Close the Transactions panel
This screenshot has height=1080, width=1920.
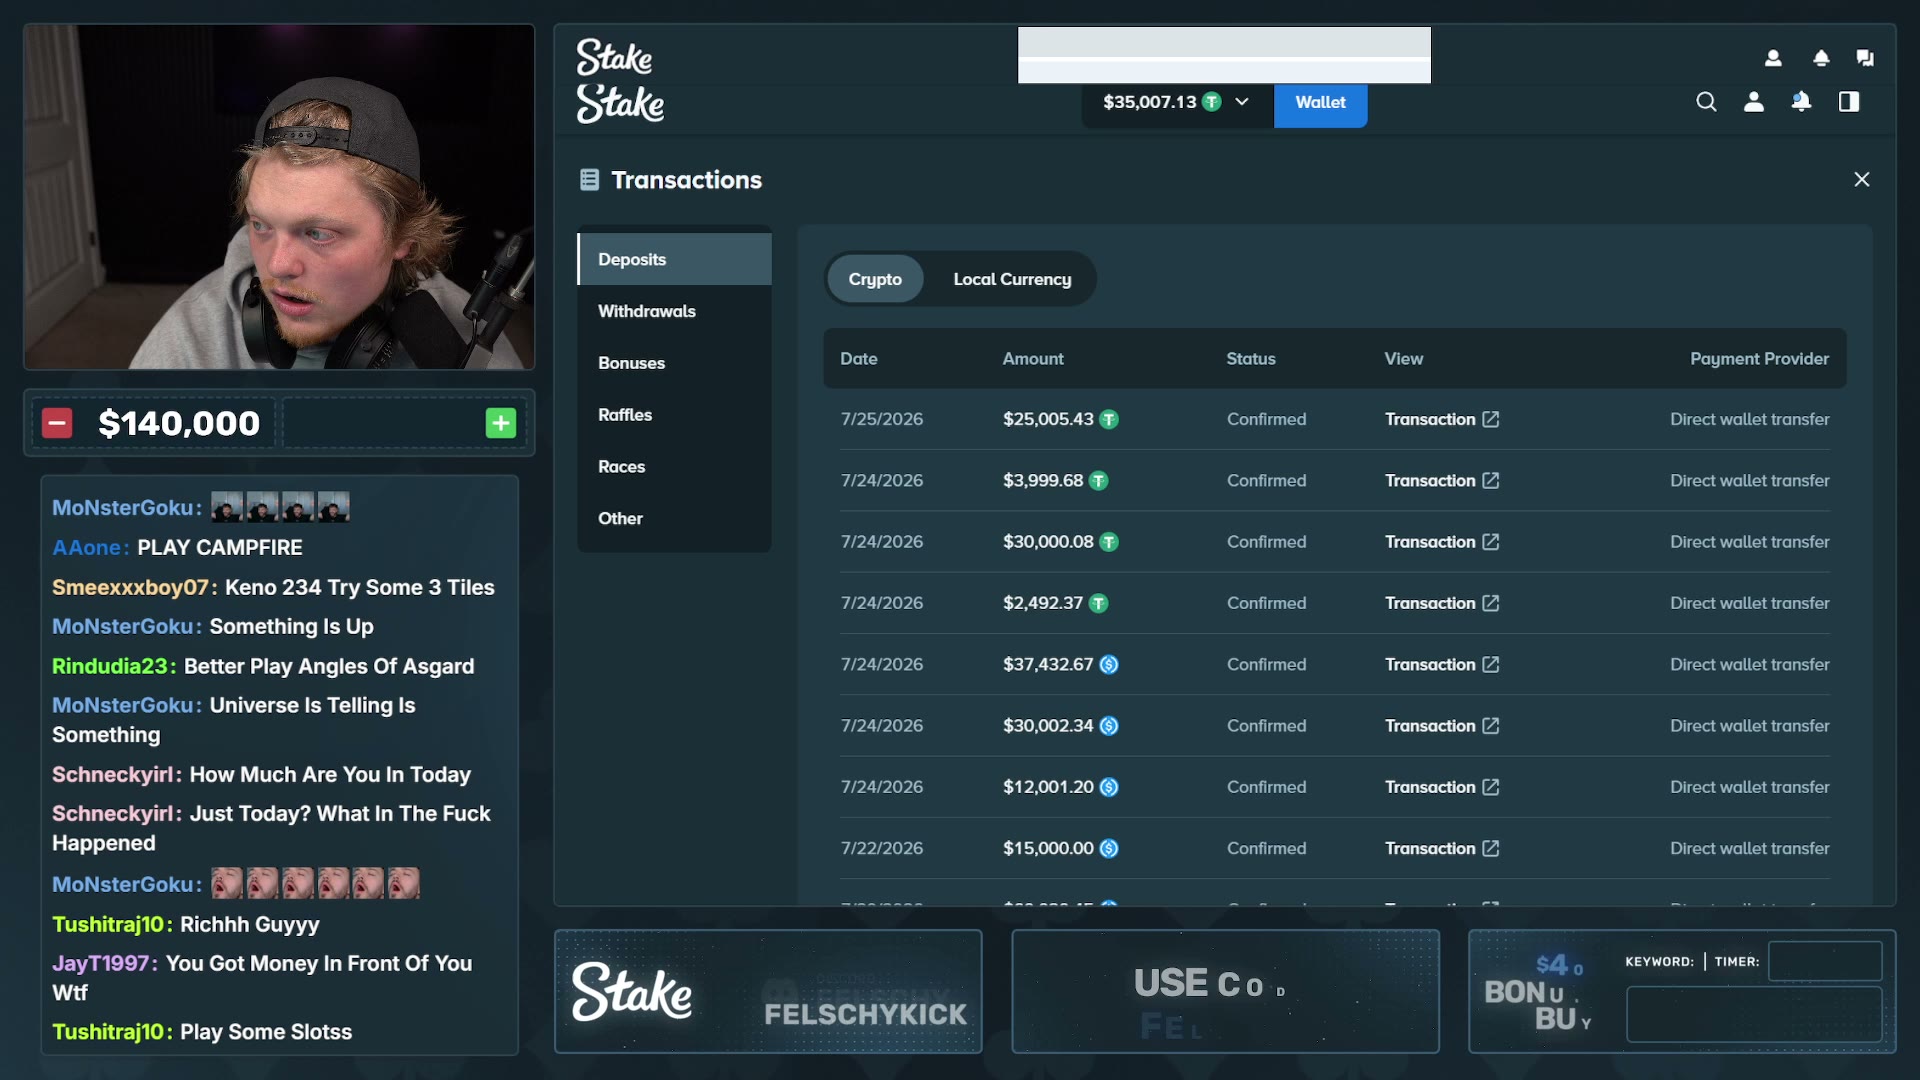coord(1862,179)
